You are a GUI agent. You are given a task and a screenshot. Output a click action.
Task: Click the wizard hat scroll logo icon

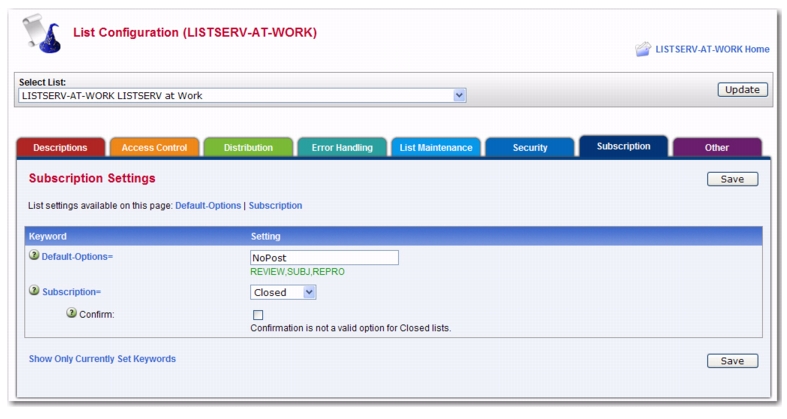(42, 34)
